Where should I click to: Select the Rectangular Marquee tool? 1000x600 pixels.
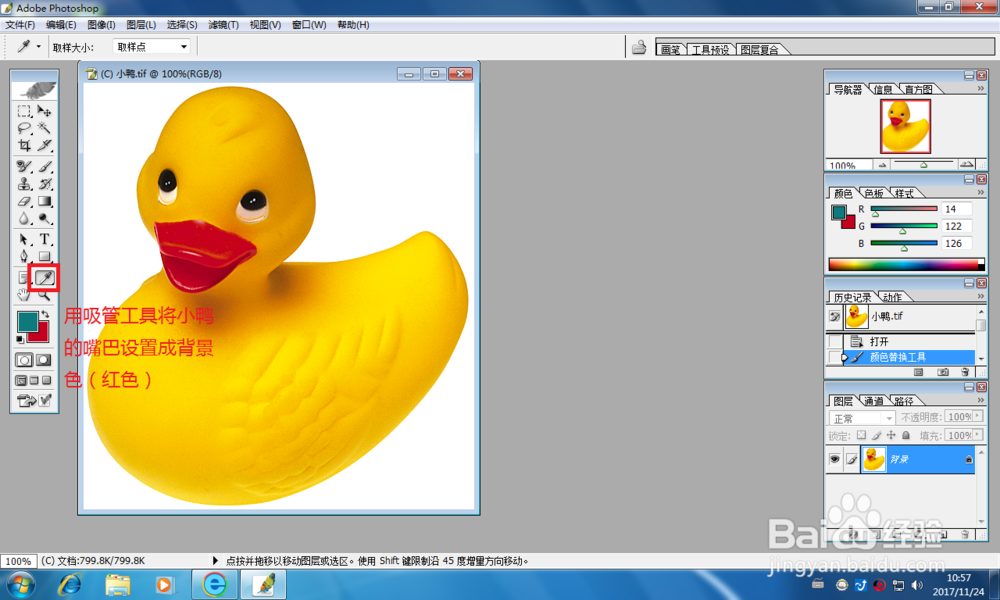tap(24, 111)
